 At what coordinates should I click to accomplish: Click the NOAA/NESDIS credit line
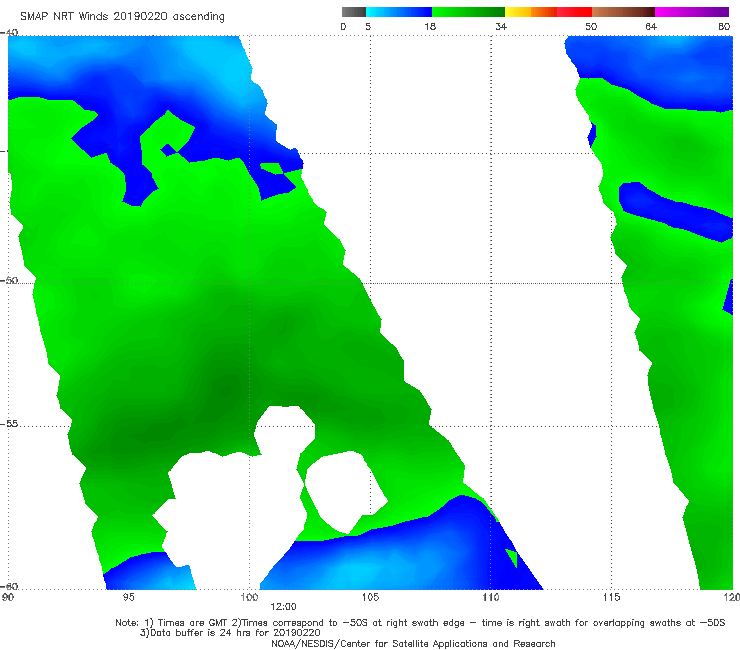pos(413,644)
